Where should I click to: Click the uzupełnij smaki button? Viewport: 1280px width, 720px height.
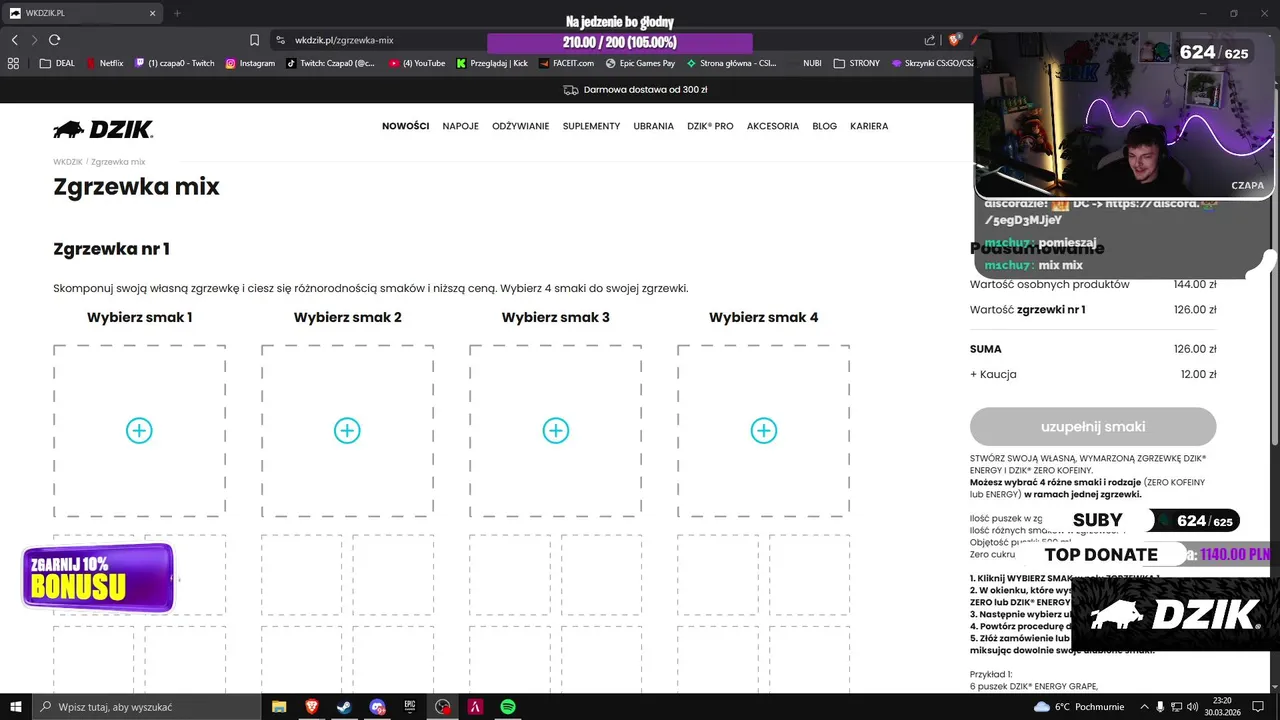point(1093,426)
